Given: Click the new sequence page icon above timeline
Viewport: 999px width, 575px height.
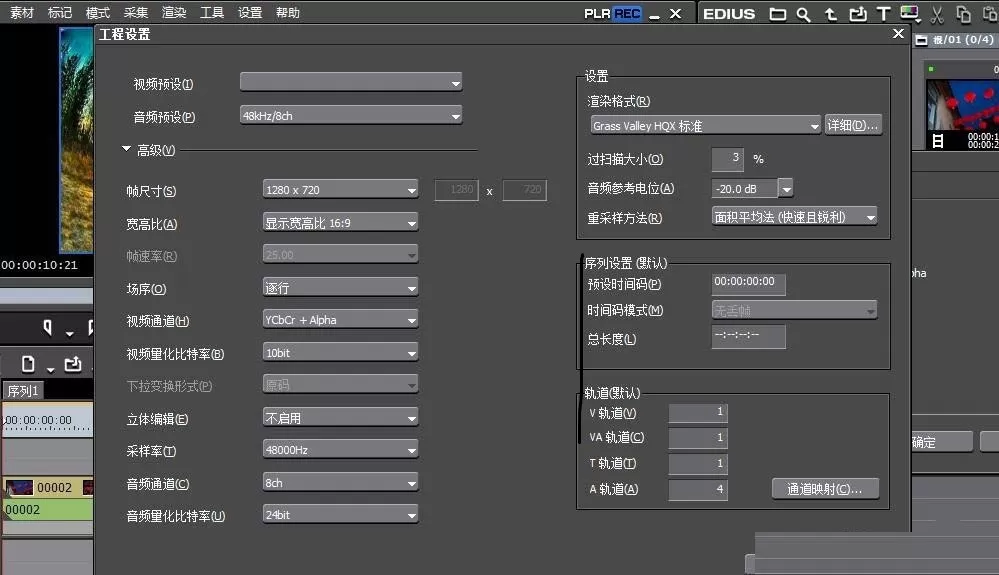Looking at the screenshot, I should pyautogui.click(x=28, y=364).
